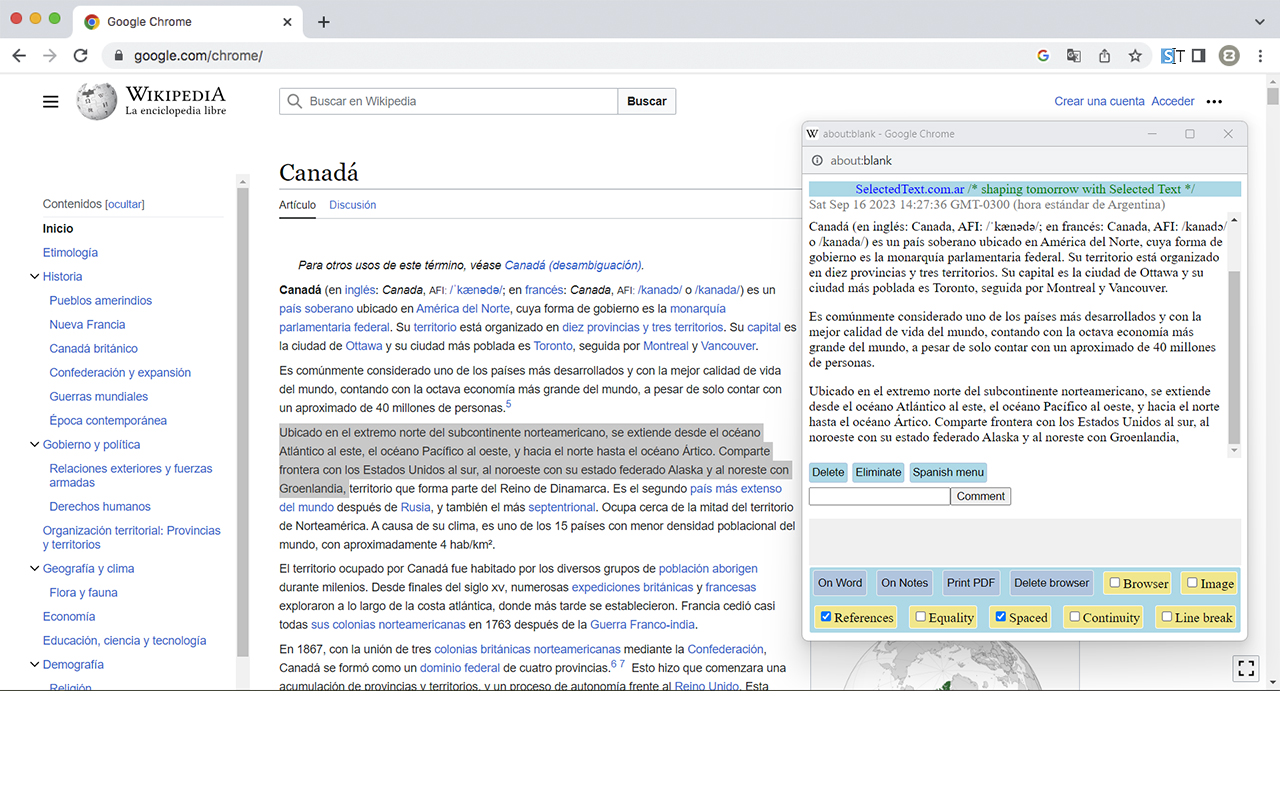1280x800 pixels.
Task: Uncheck the Spaced checkbox
Action: pos(1000,616)
